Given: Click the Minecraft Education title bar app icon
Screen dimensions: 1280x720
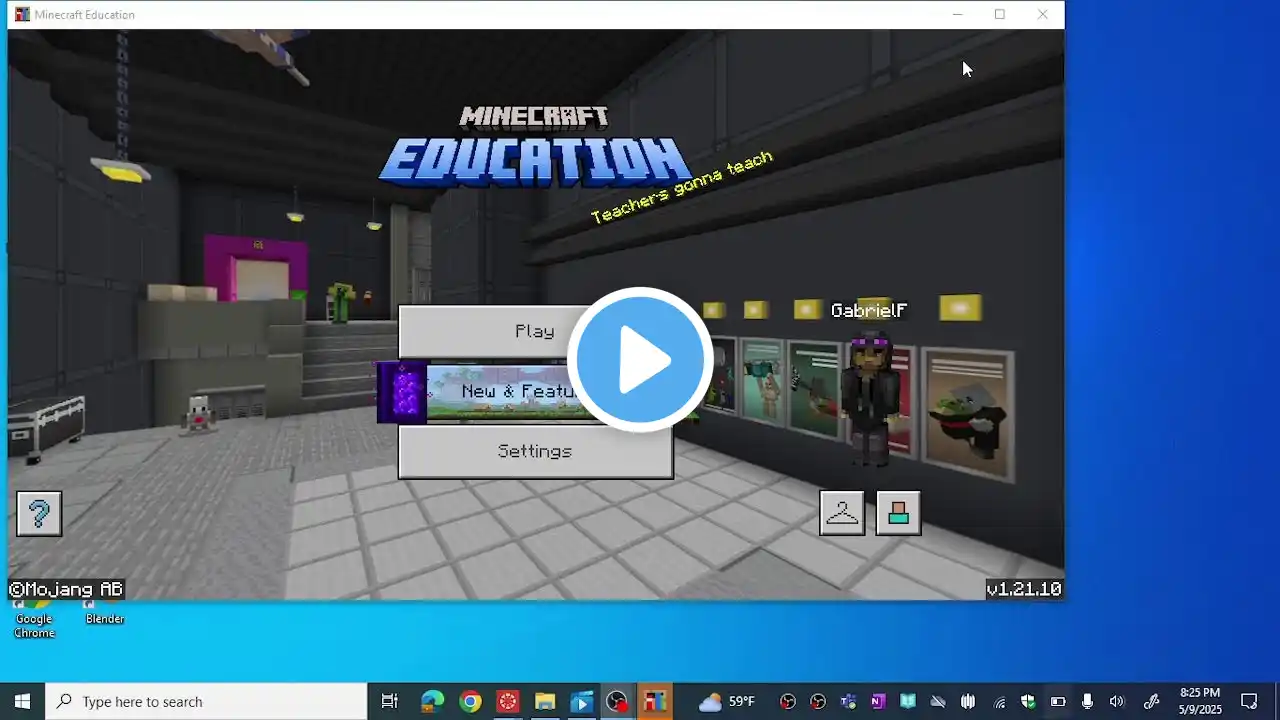Looking at the screenshot, I should (x=22, y=14).
